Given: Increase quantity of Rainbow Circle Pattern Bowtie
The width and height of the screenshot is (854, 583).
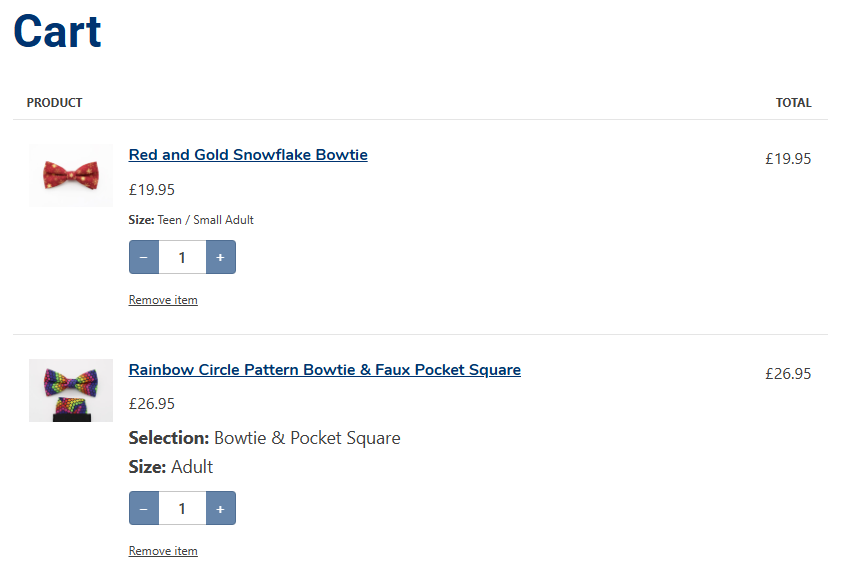Looking at the screenshot, I should (x=220, y=508).
